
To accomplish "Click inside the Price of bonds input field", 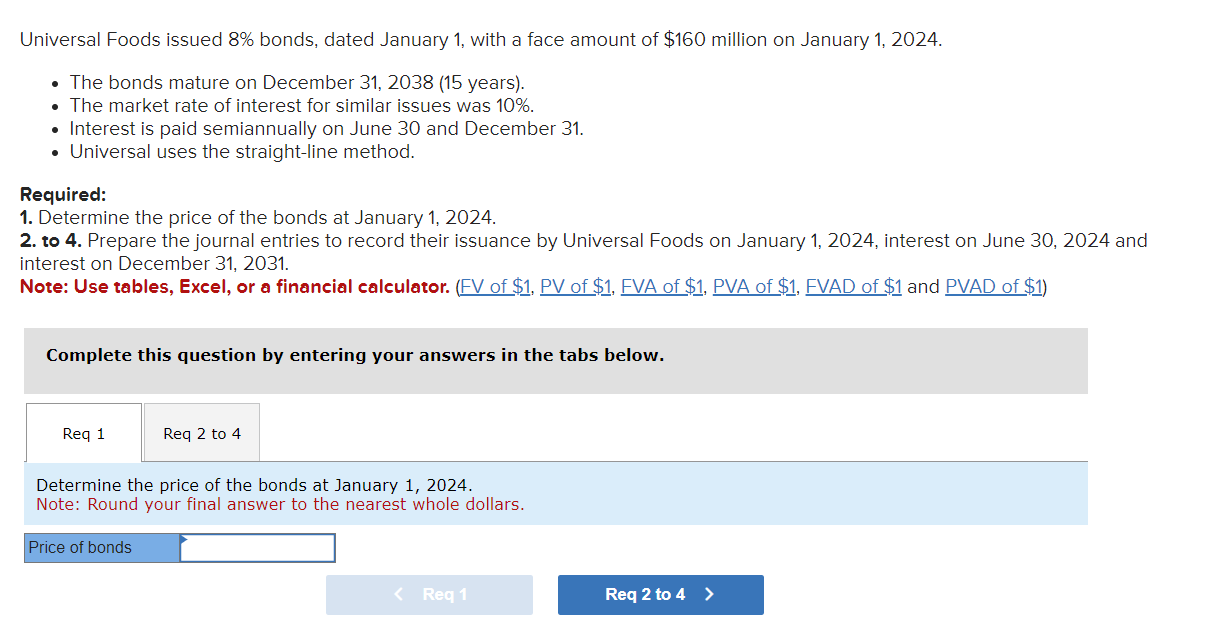I will pyautogui.click(x=260, y=547).
